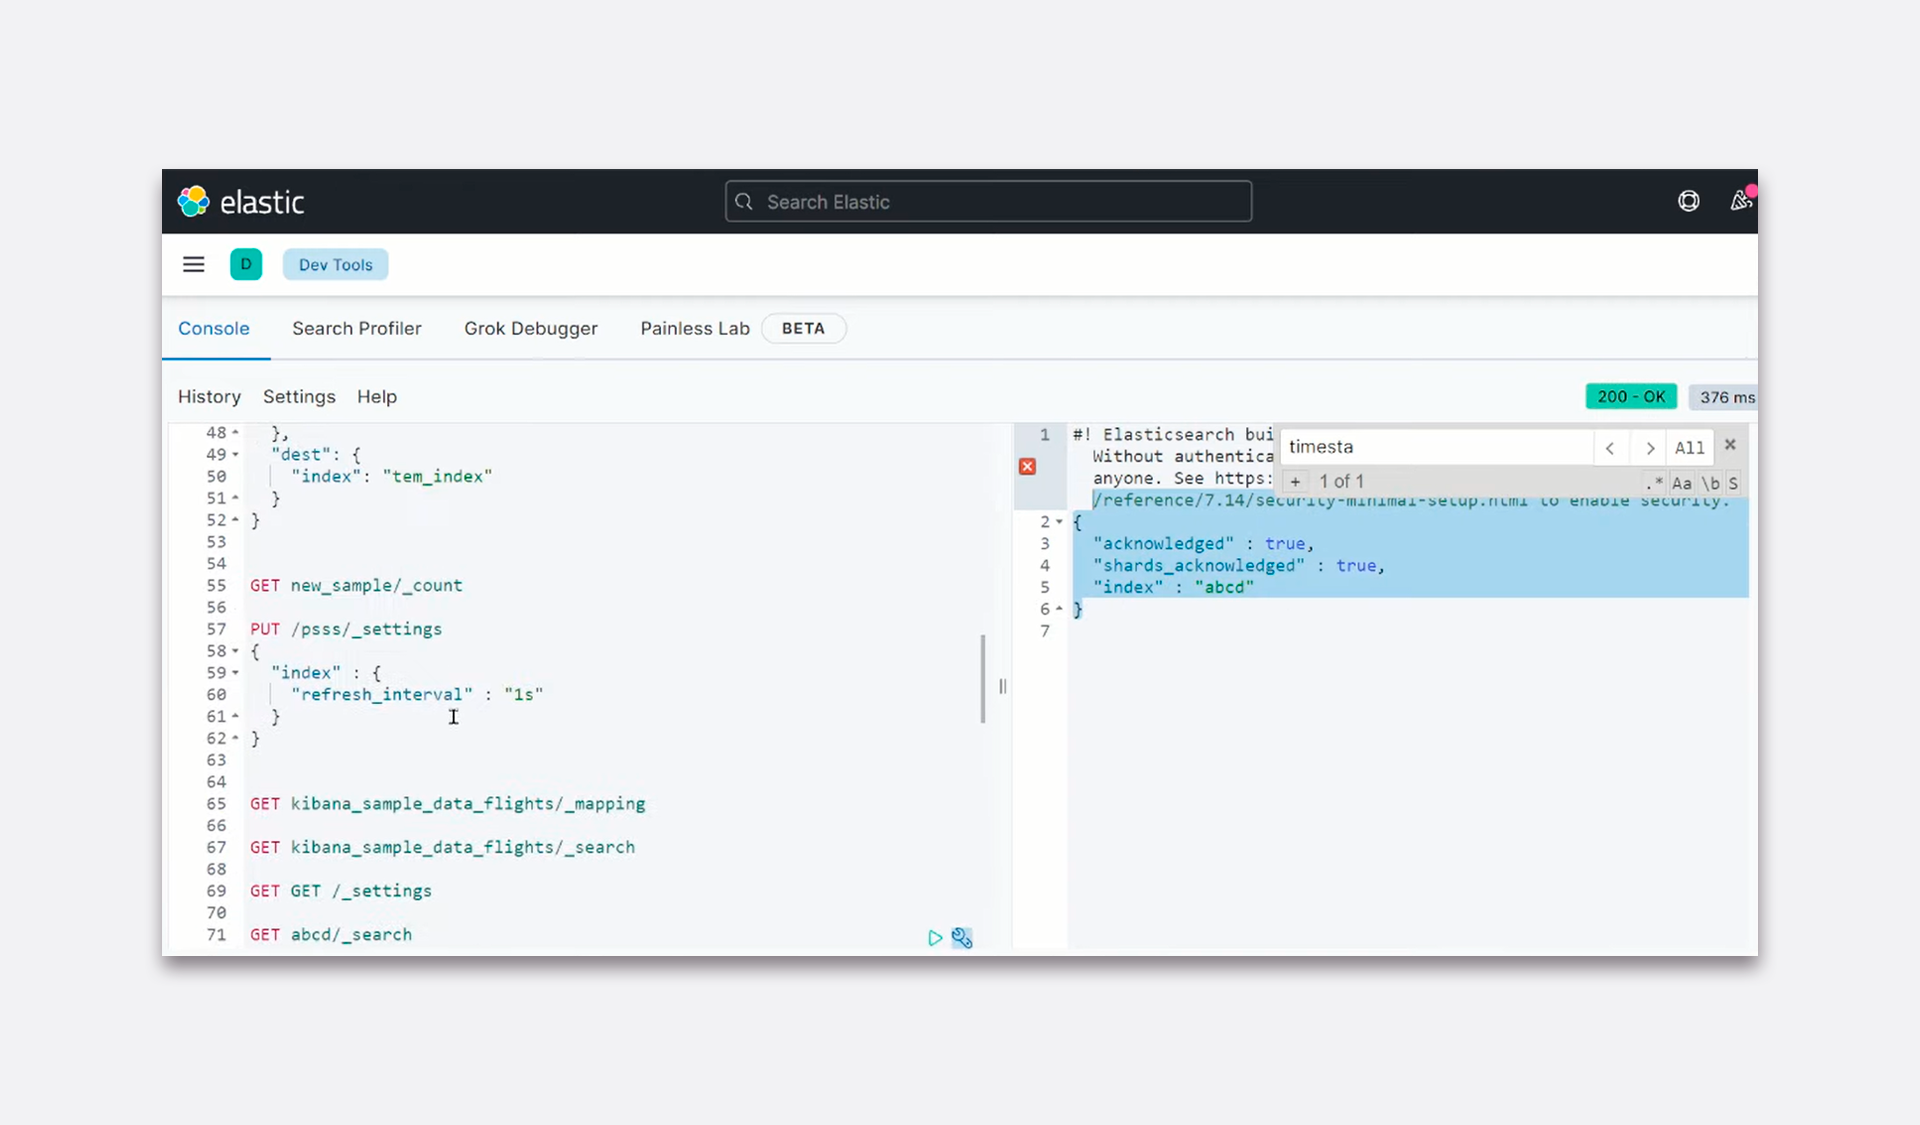This screenshot has height=1125, width=1920.
Task: Click the Elastic logo
Action: coord(241,202)
